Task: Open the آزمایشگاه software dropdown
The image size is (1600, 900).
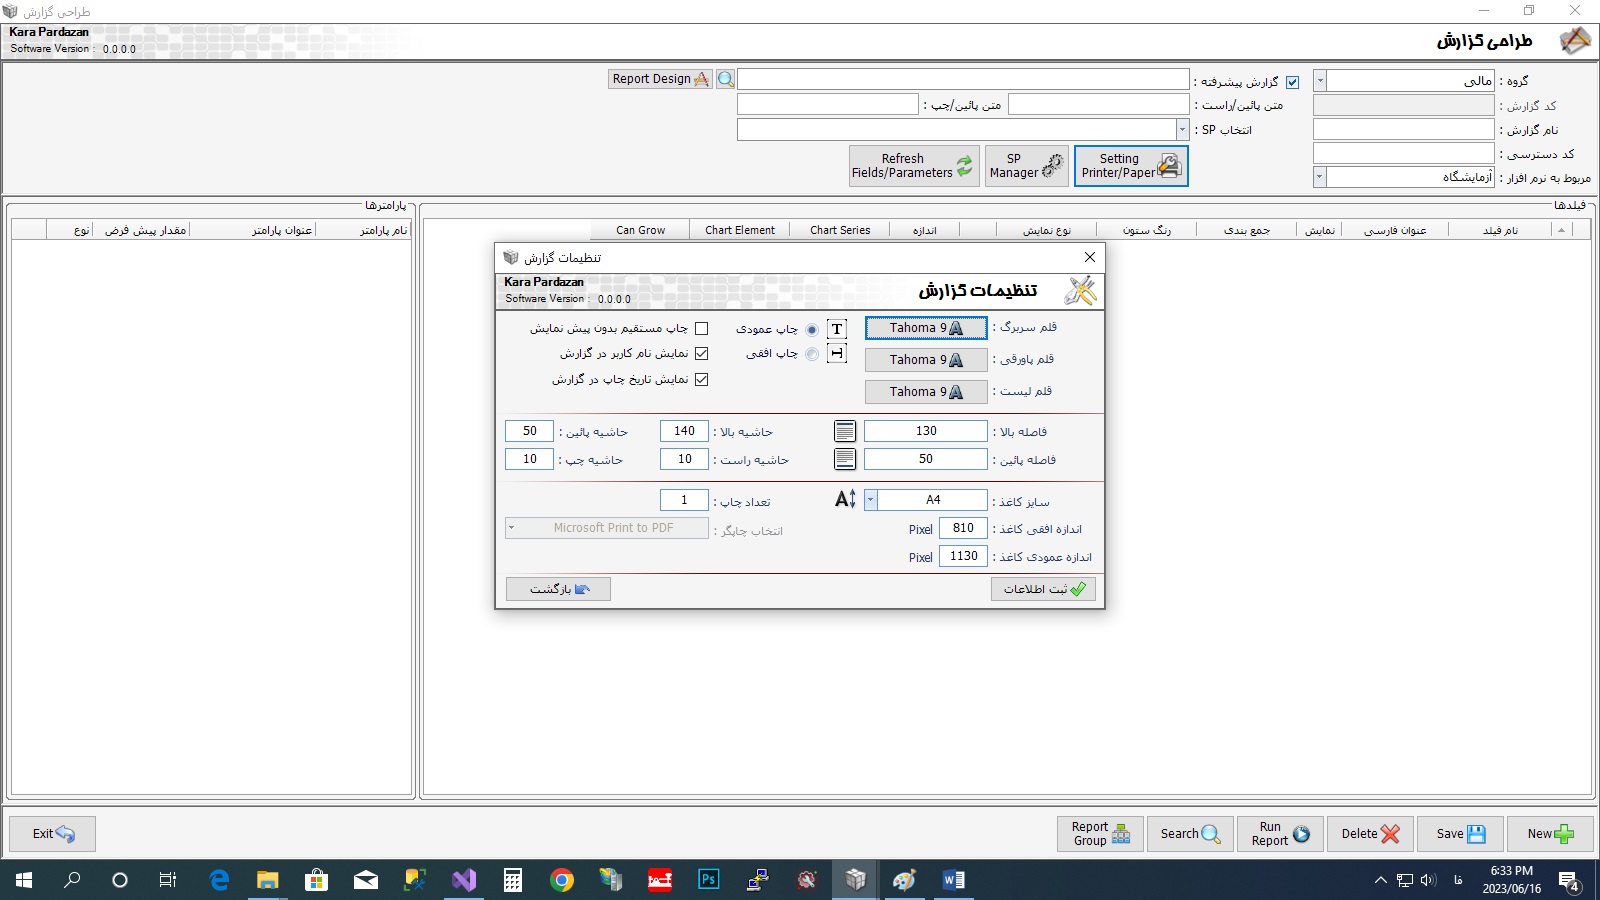Action: click(x=1320, y=176)
